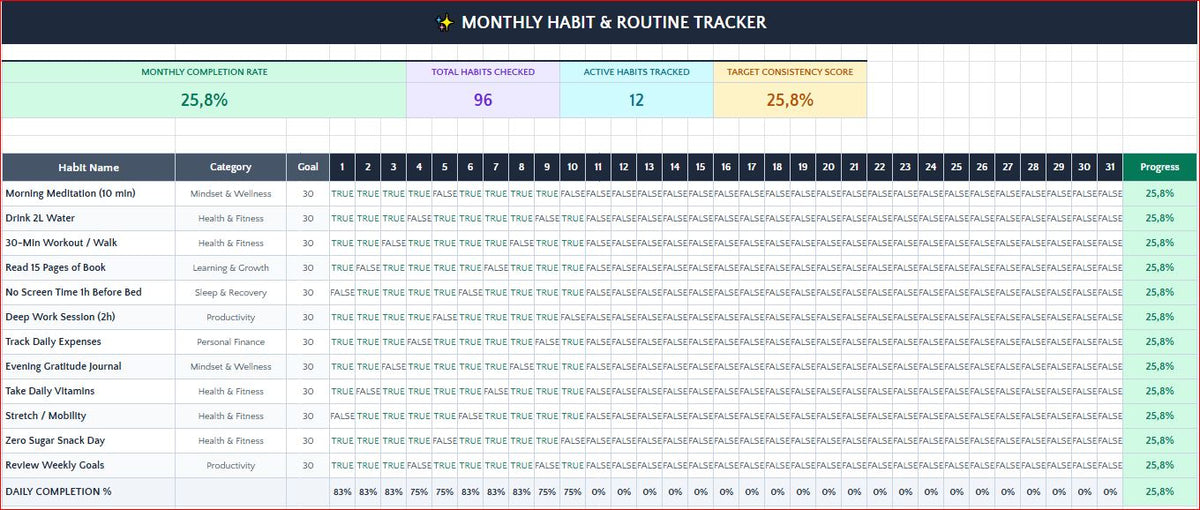Select the 30-Min Workout / Walk habit cell

88,243
